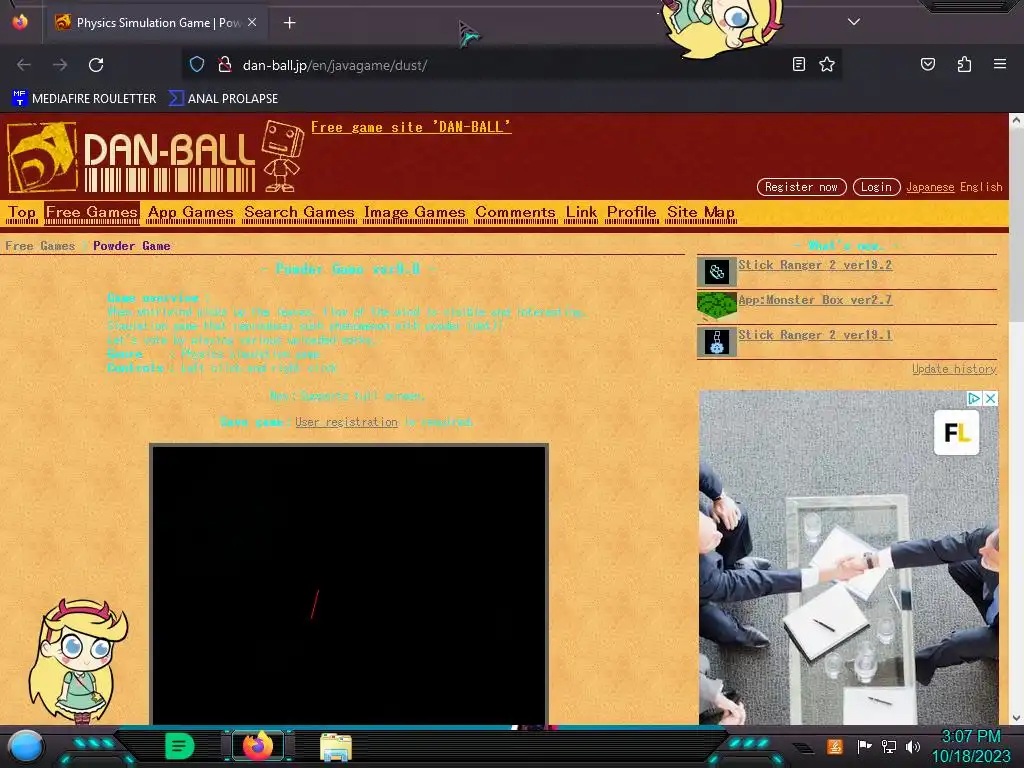
Task: Open the Profile menu item
Action: (x=632, y=212)
